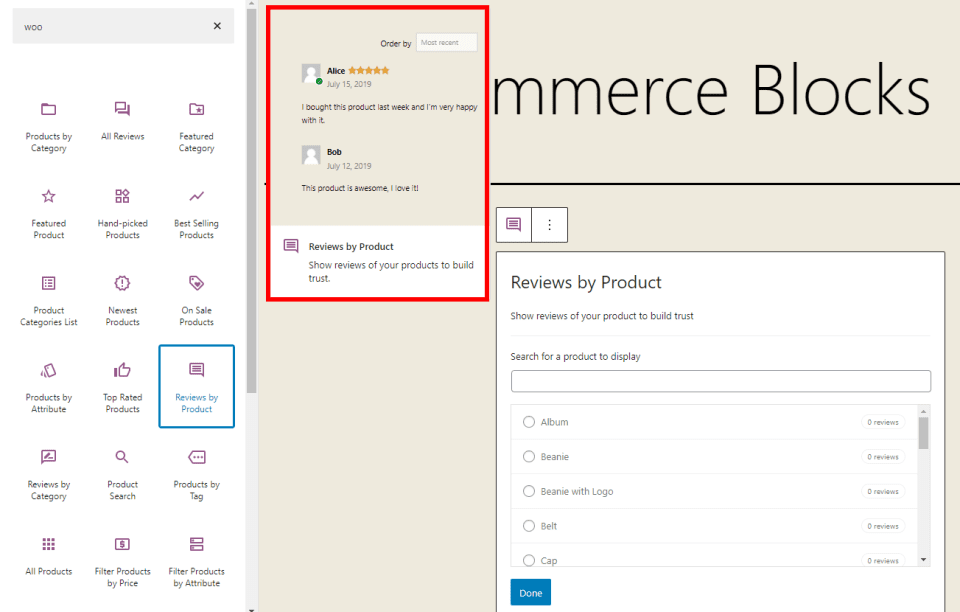This screenshot has width=960, height=612.
Task: Add the Featured Product block
Action: 47,212
